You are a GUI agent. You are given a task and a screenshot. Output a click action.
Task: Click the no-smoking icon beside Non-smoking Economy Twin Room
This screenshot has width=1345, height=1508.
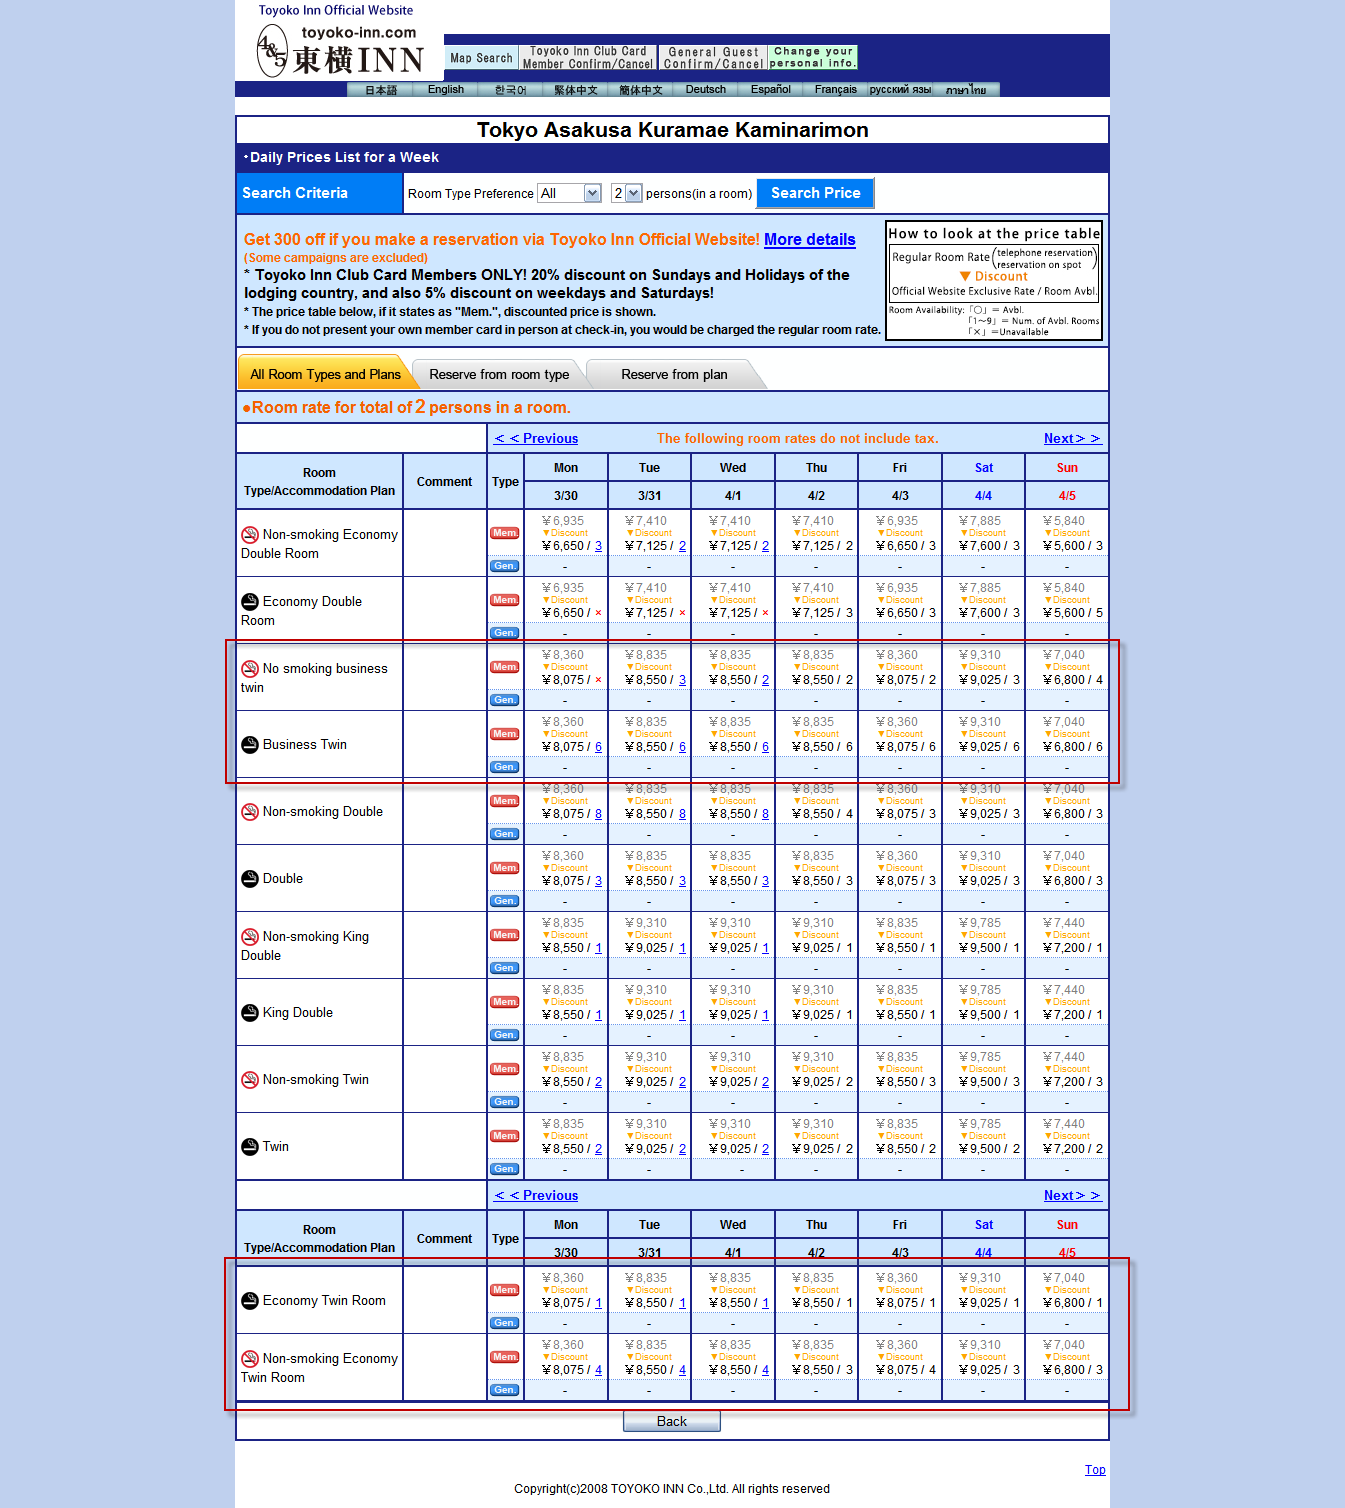tap(250, 1359)
